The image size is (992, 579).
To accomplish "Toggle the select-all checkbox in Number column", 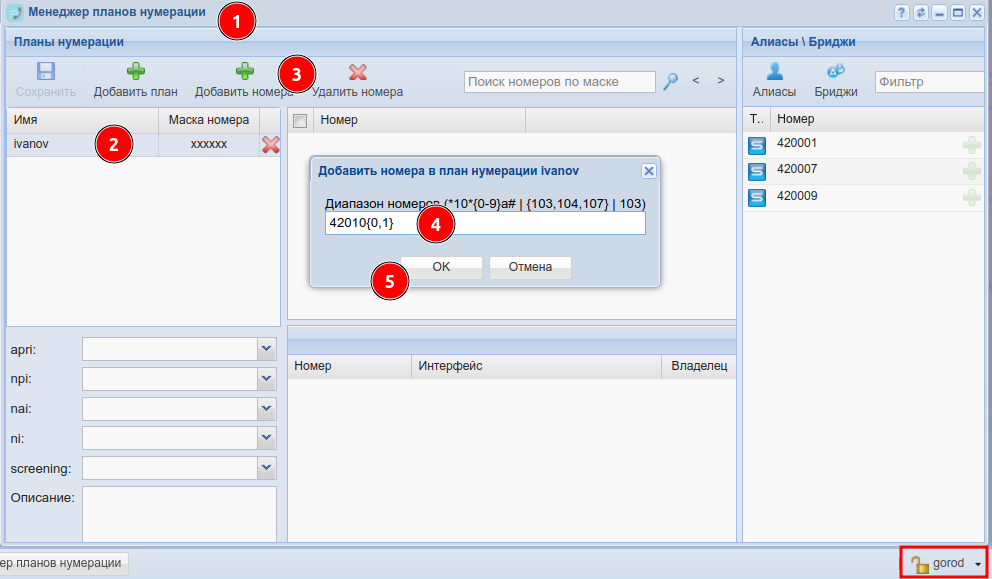I will coord(299,120).
